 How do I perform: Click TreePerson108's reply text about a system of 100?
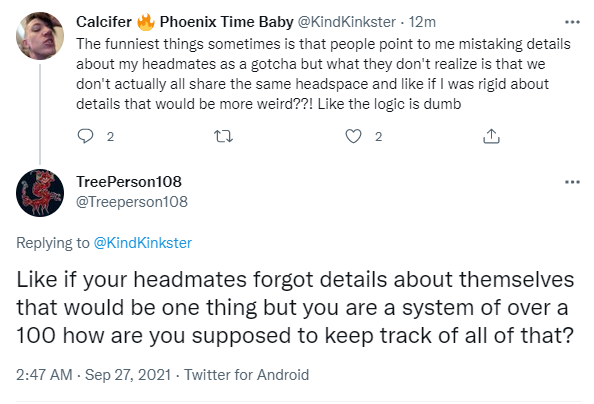[x=295, y=307]
